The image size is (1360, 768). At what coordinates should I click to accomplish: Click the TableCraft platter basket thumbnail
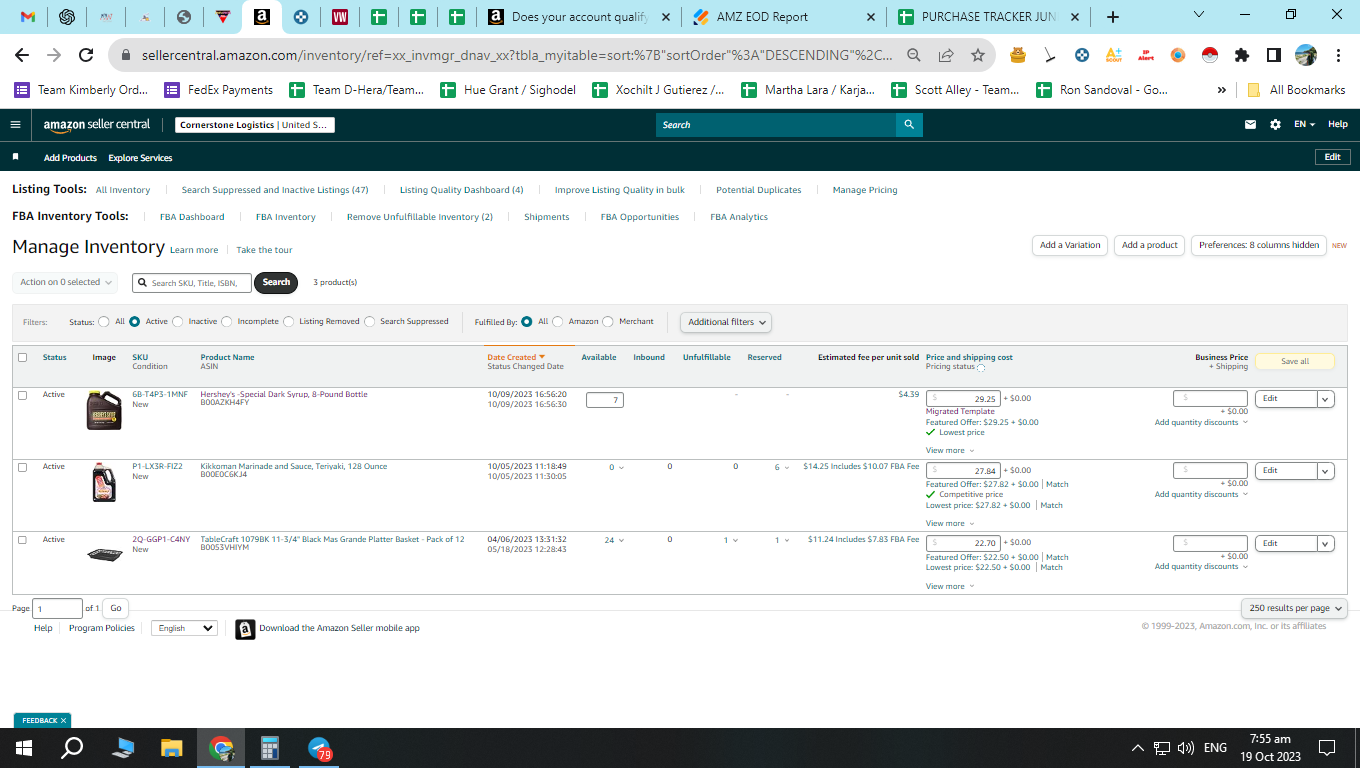[104, 554]
